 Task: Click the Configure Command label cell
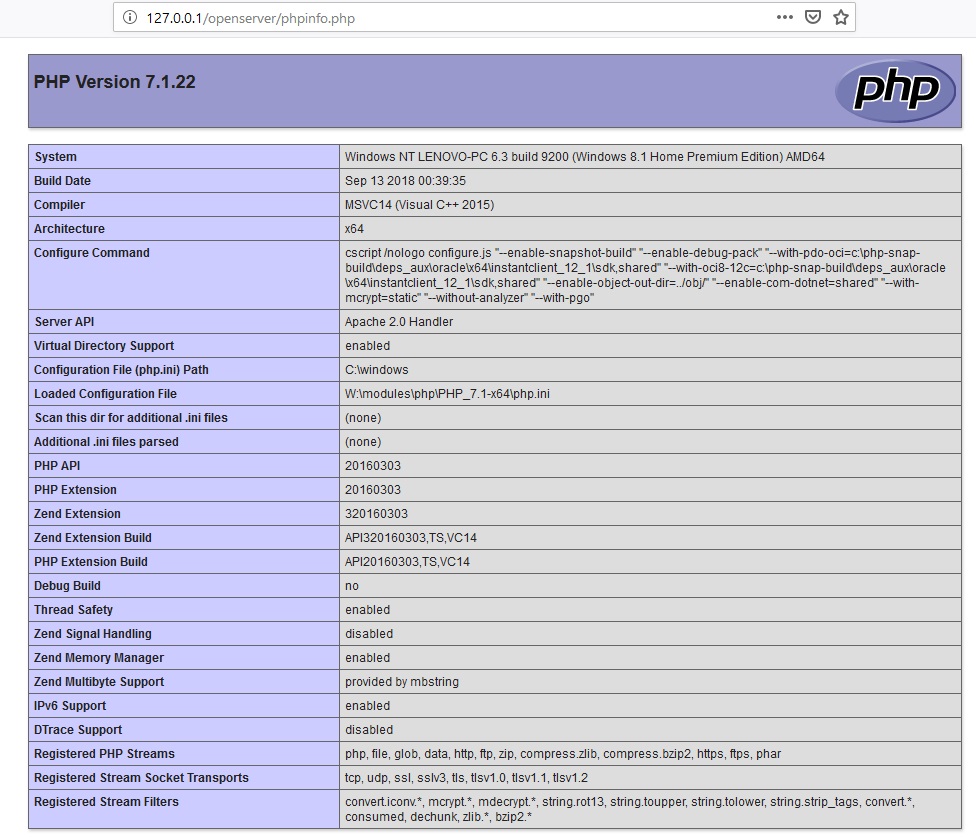pos(92,253)
